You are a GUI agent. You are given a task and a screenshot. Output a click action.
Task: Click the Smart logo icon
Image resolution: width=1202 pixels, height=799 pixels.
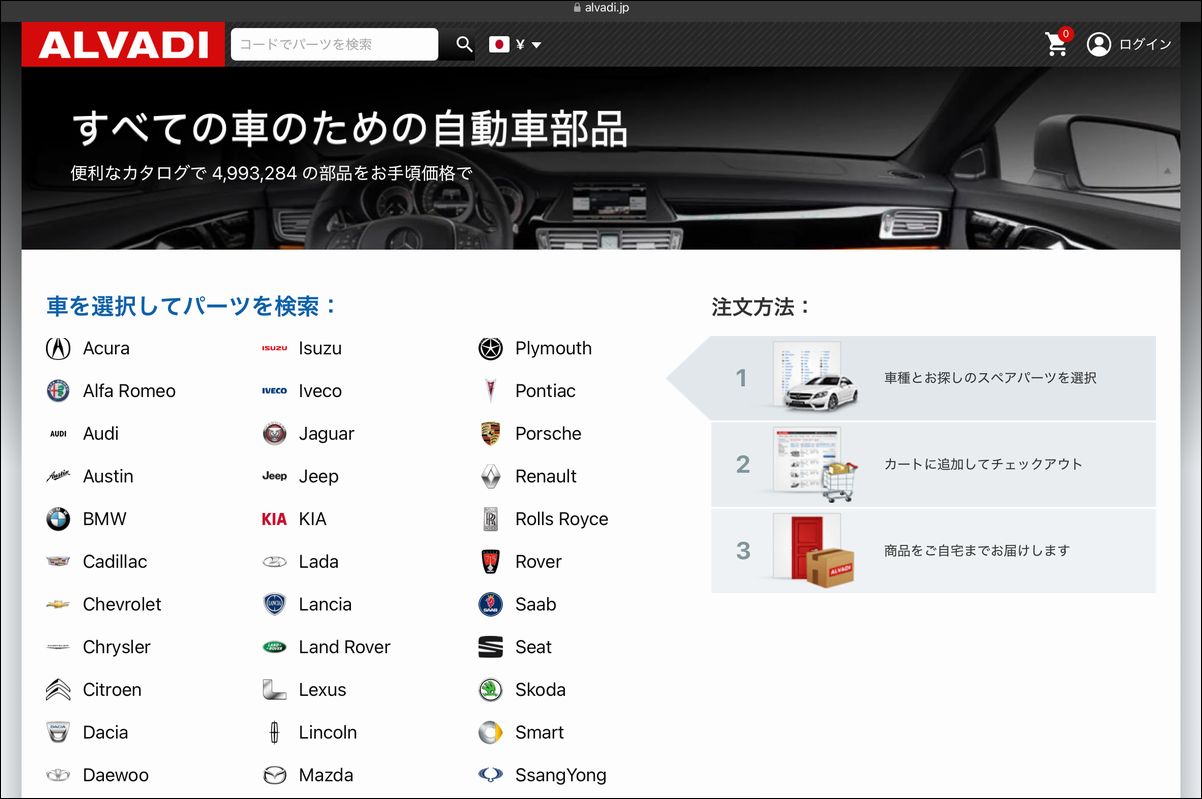(x=490, y=732)
